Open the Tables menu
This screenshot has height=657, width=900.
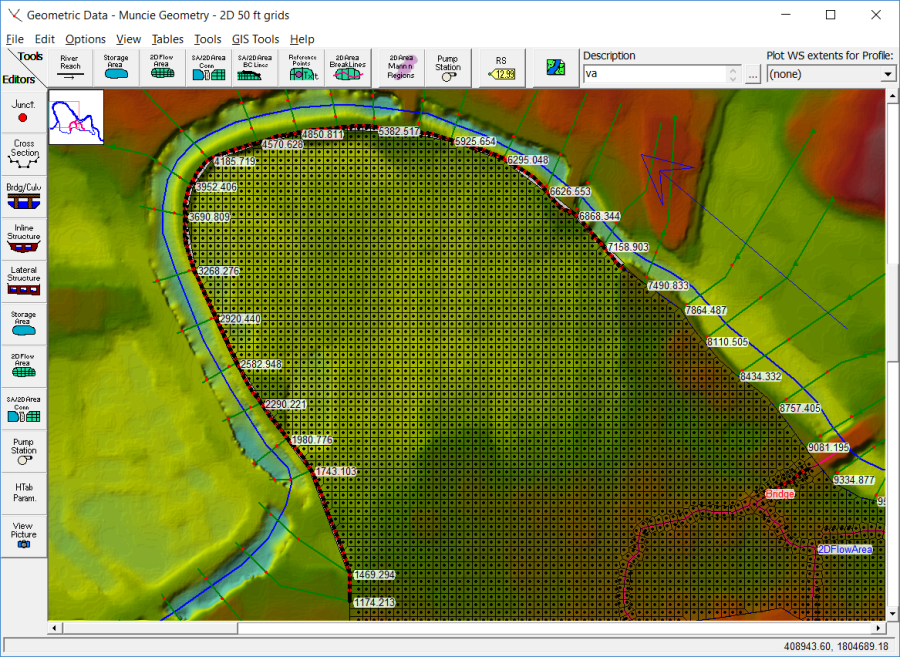click(167, 39)
